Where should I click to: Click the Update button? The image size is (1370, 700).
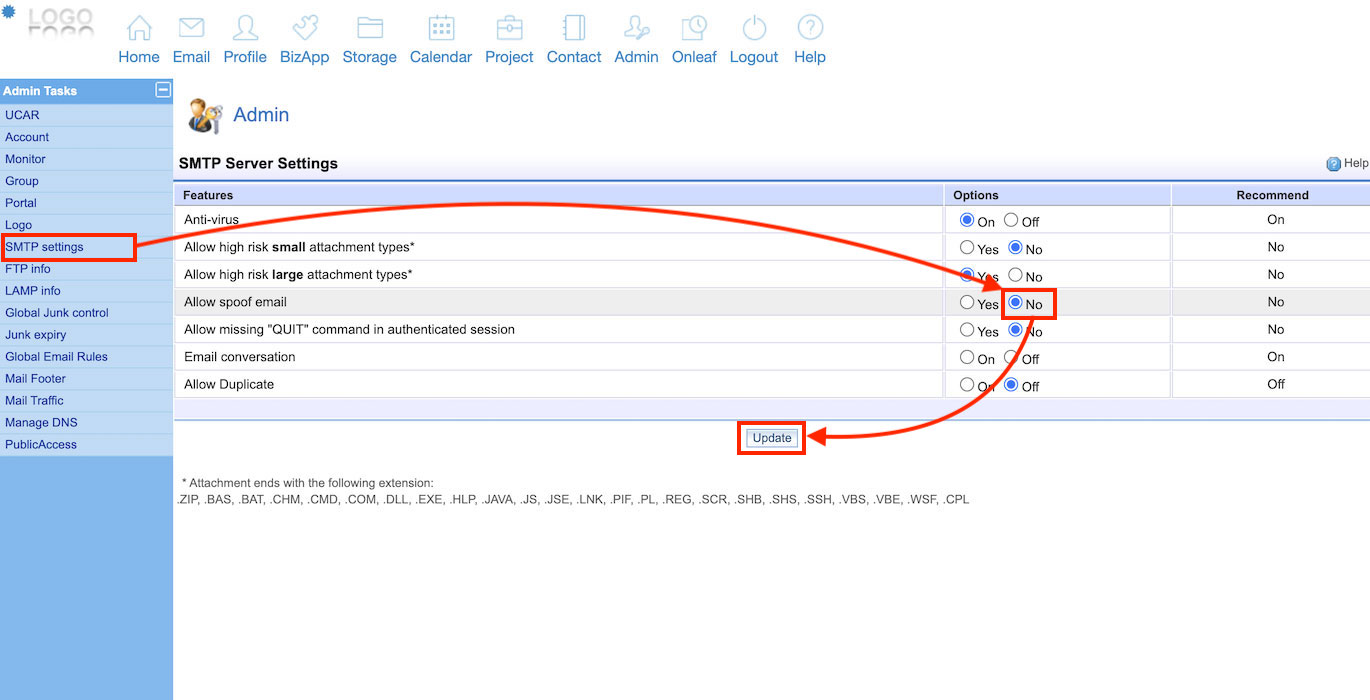click(771, 438)
